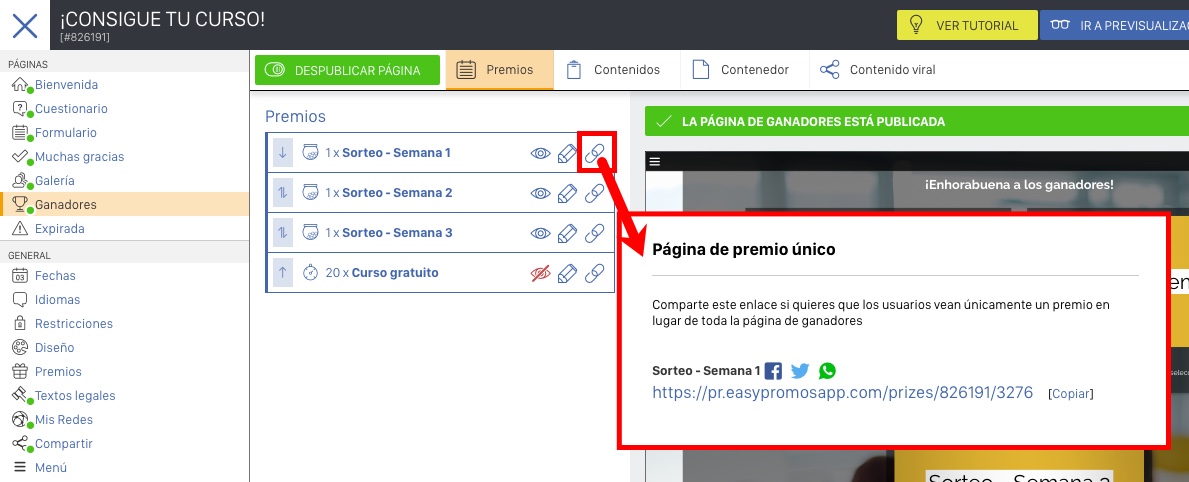
Task: Open the Contenido viral tab
Action: coord(878,70)
